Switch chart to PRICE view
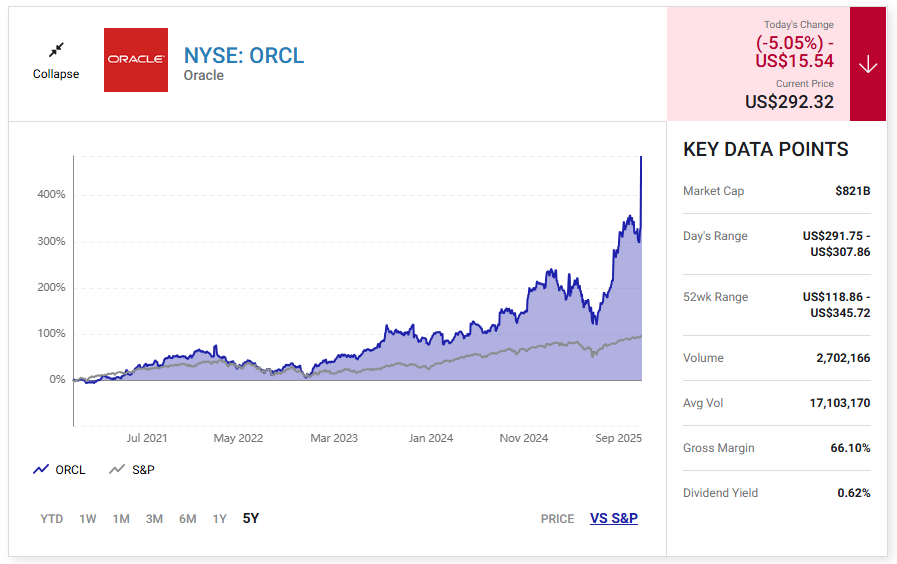Image resolution: width=897 pixels, height=564 pixels. (x=557, y=519)
